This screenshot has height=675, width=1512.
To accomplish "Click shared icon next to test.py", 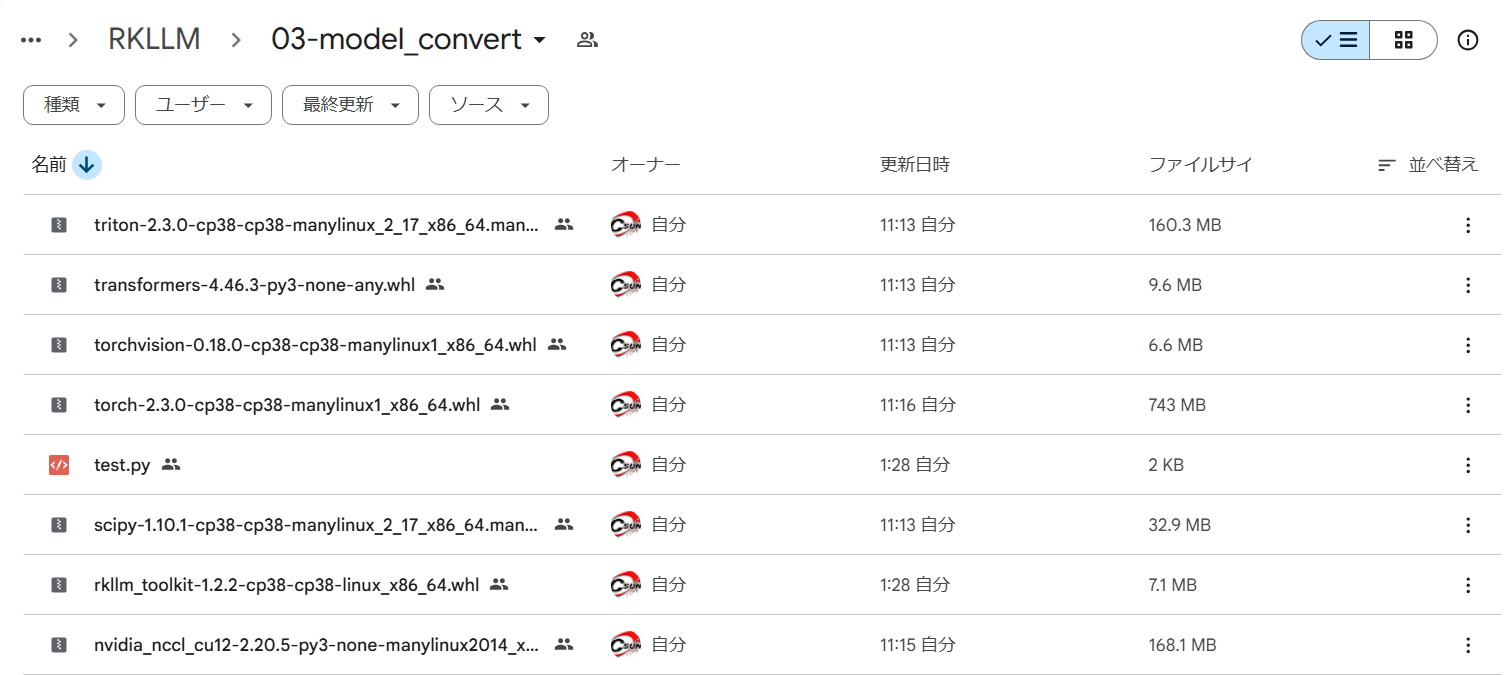I will coord(171,465).
